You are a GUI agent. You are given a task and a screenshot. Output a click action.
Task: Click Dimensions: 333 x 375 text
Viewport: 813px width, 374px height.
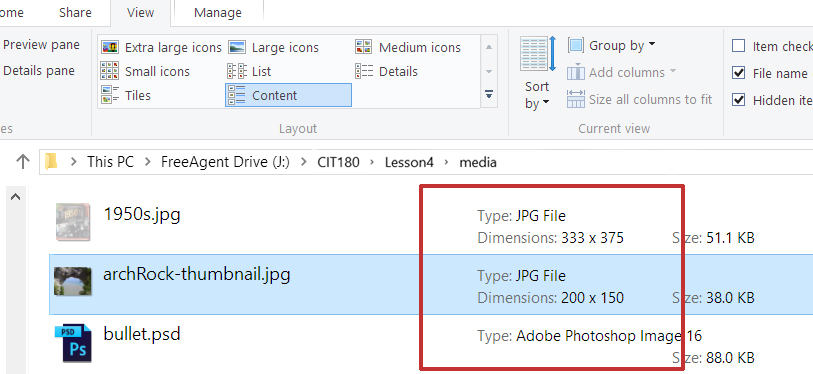551,238
